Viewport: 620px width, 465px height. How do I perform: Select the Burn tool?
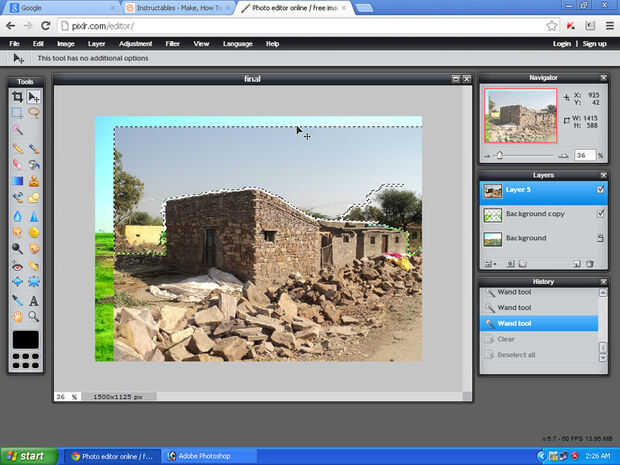coord(34,248)
